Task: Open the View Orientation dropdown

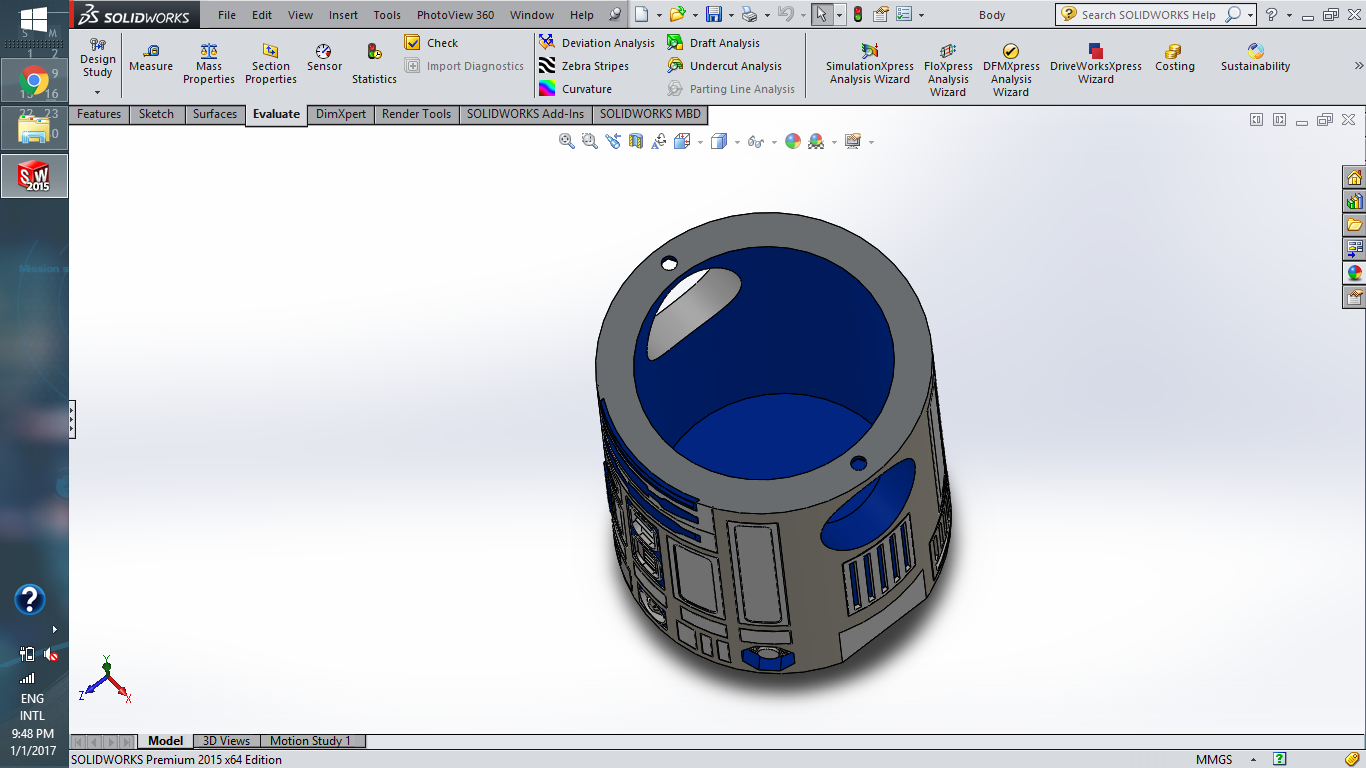Action: (683, 141)
